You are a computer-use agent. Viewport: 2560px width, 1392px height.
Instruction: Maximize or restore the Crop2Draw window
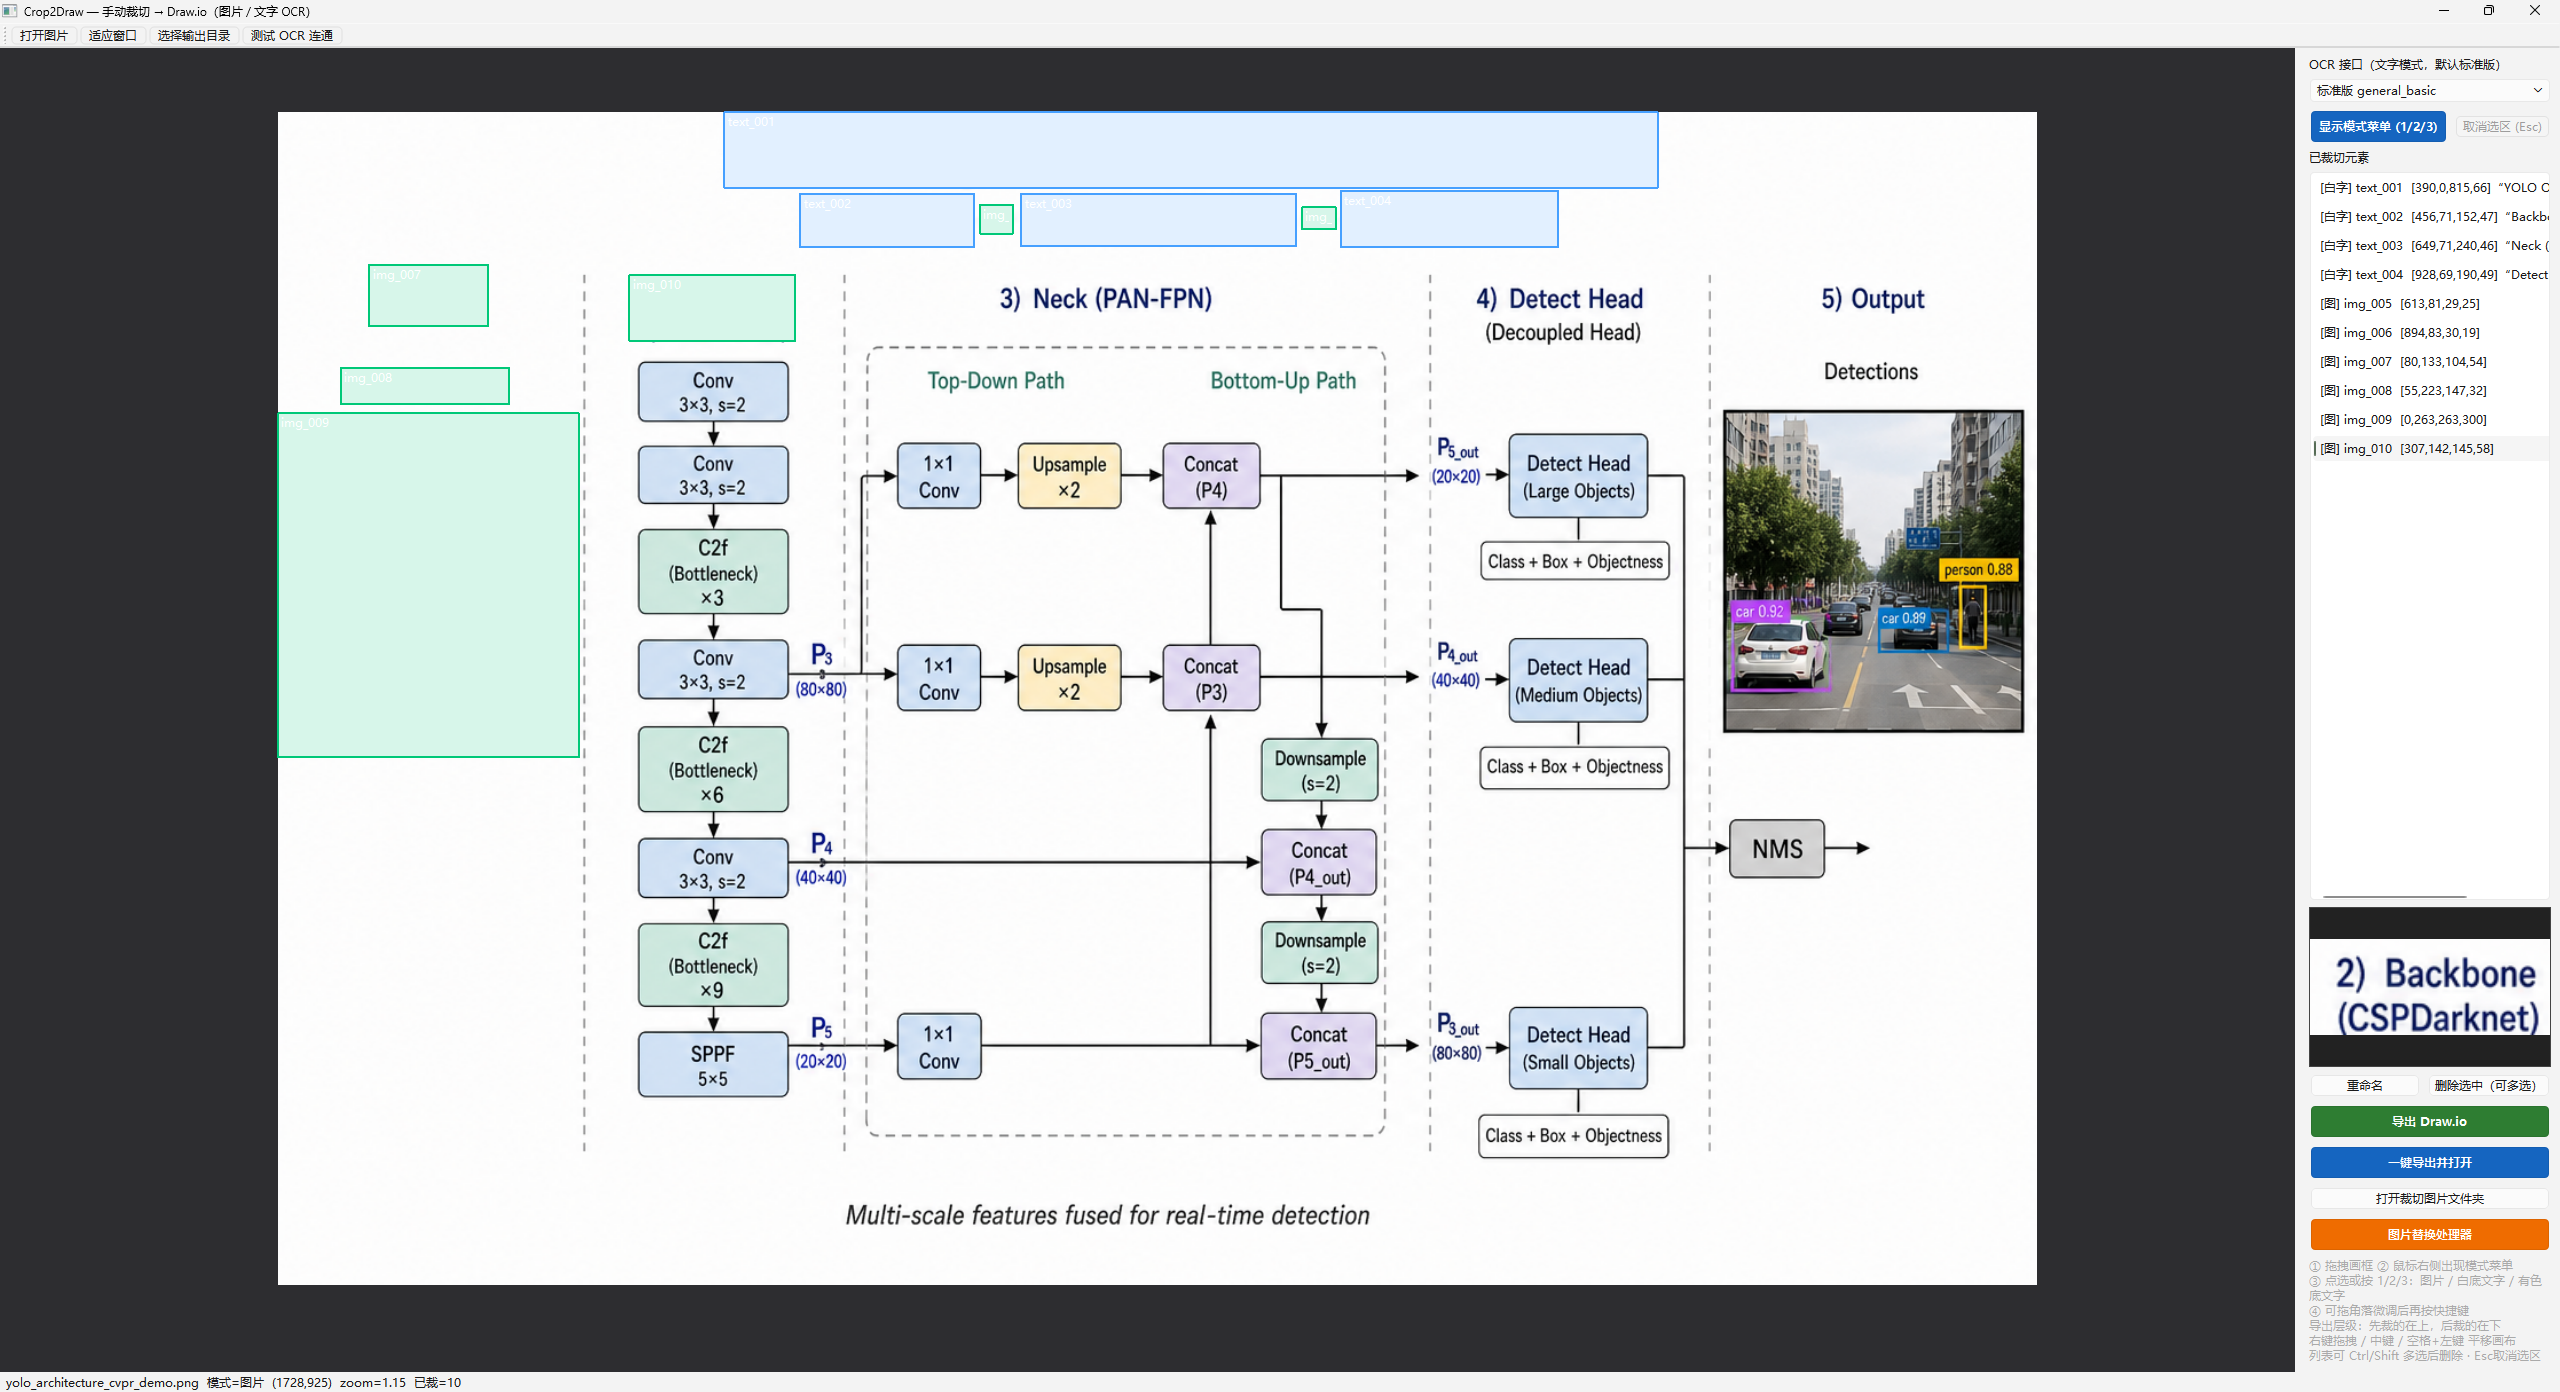point(2489,11)
